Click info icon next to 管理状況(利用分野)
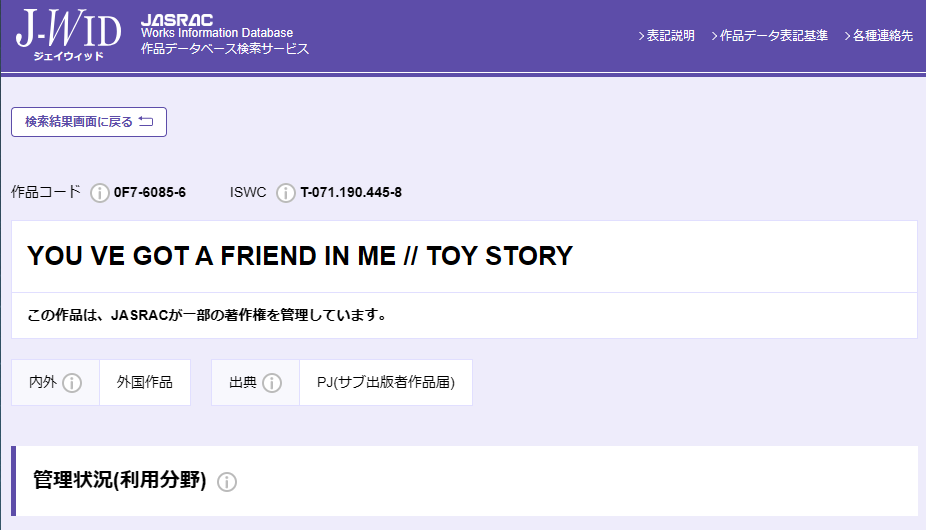The width and height of the screenshot is (926, 530). click(x=227, y=482)
